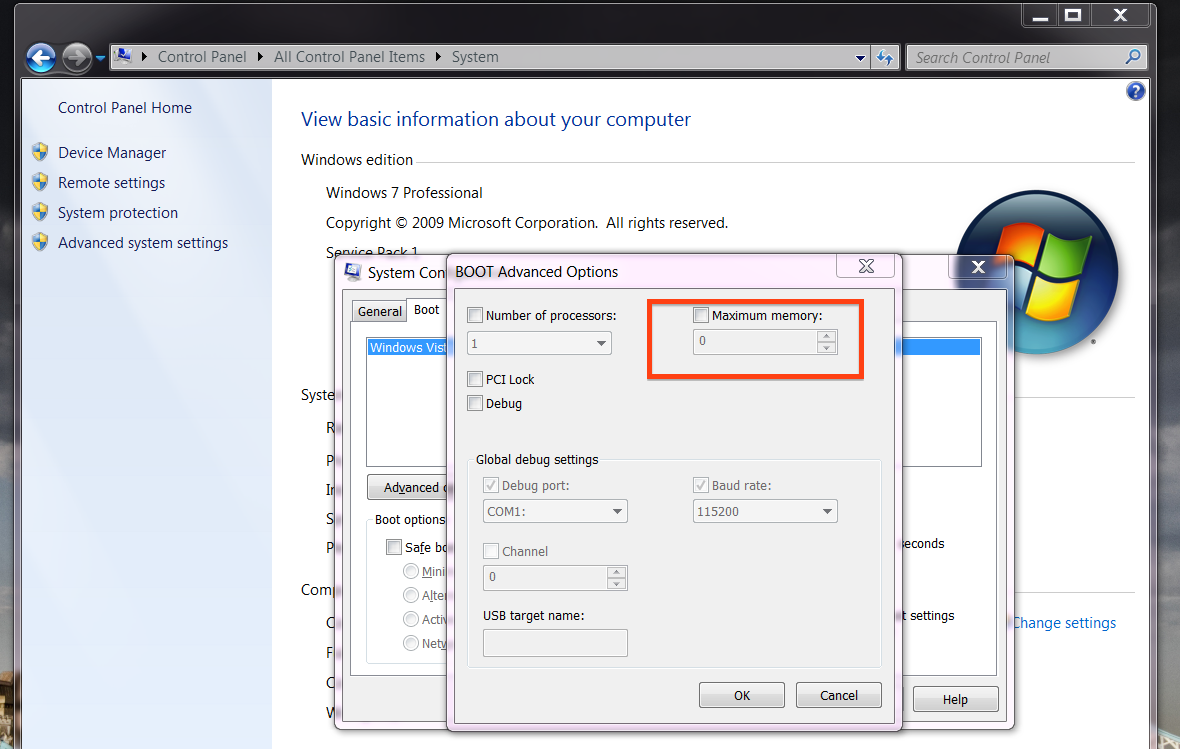Click shield icon next to Remote settings
The image size is (1180, 749).
pyautogui.click(x=41, y=182)
